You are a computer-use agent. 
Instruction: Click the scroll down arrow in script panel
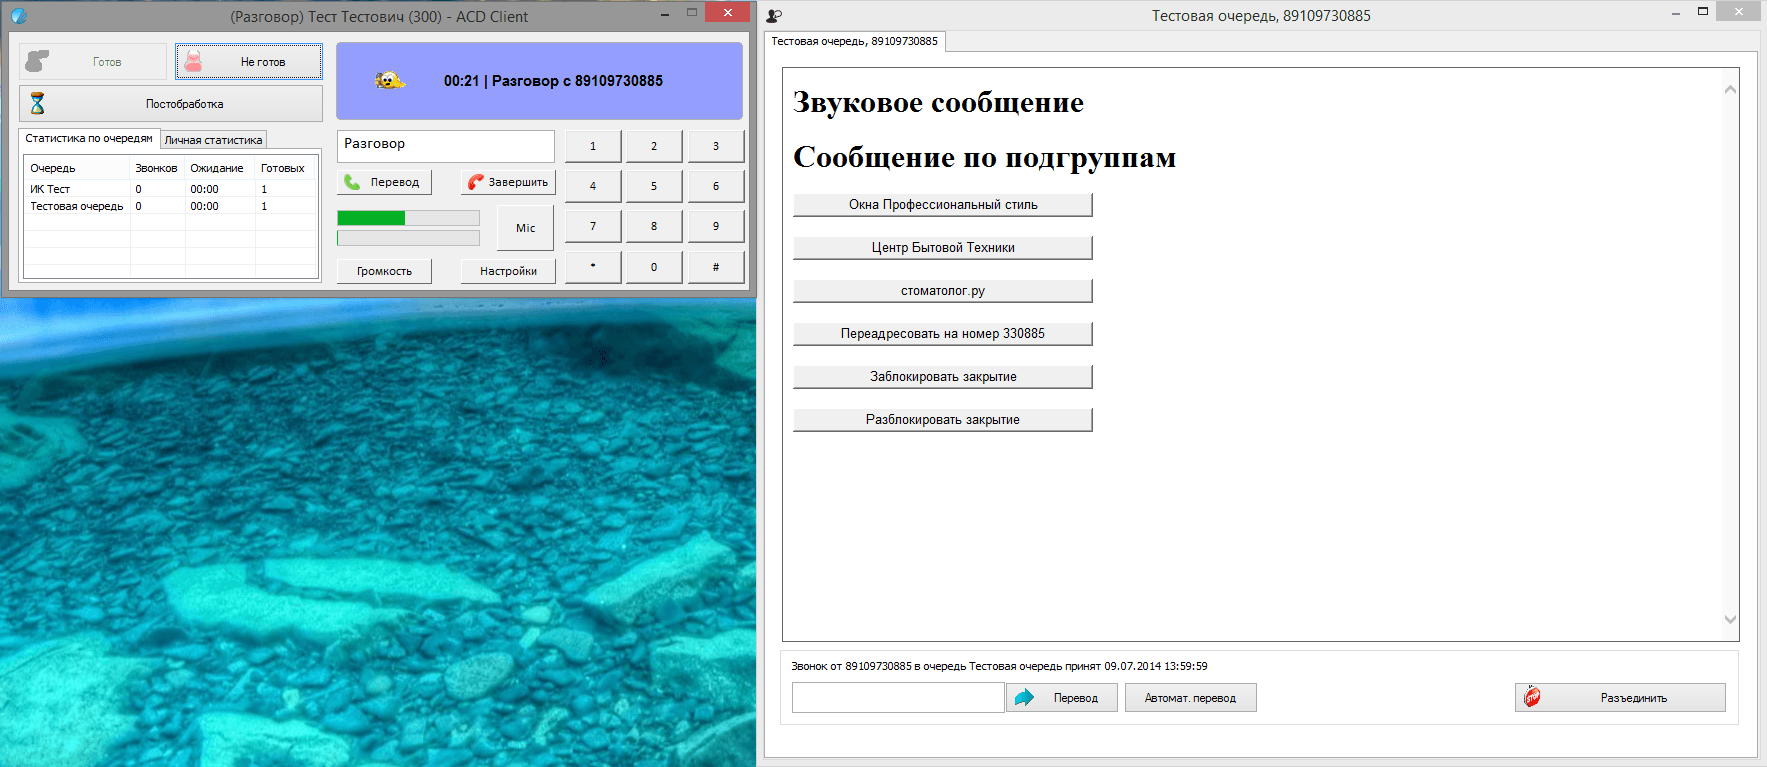[1730, 619]
